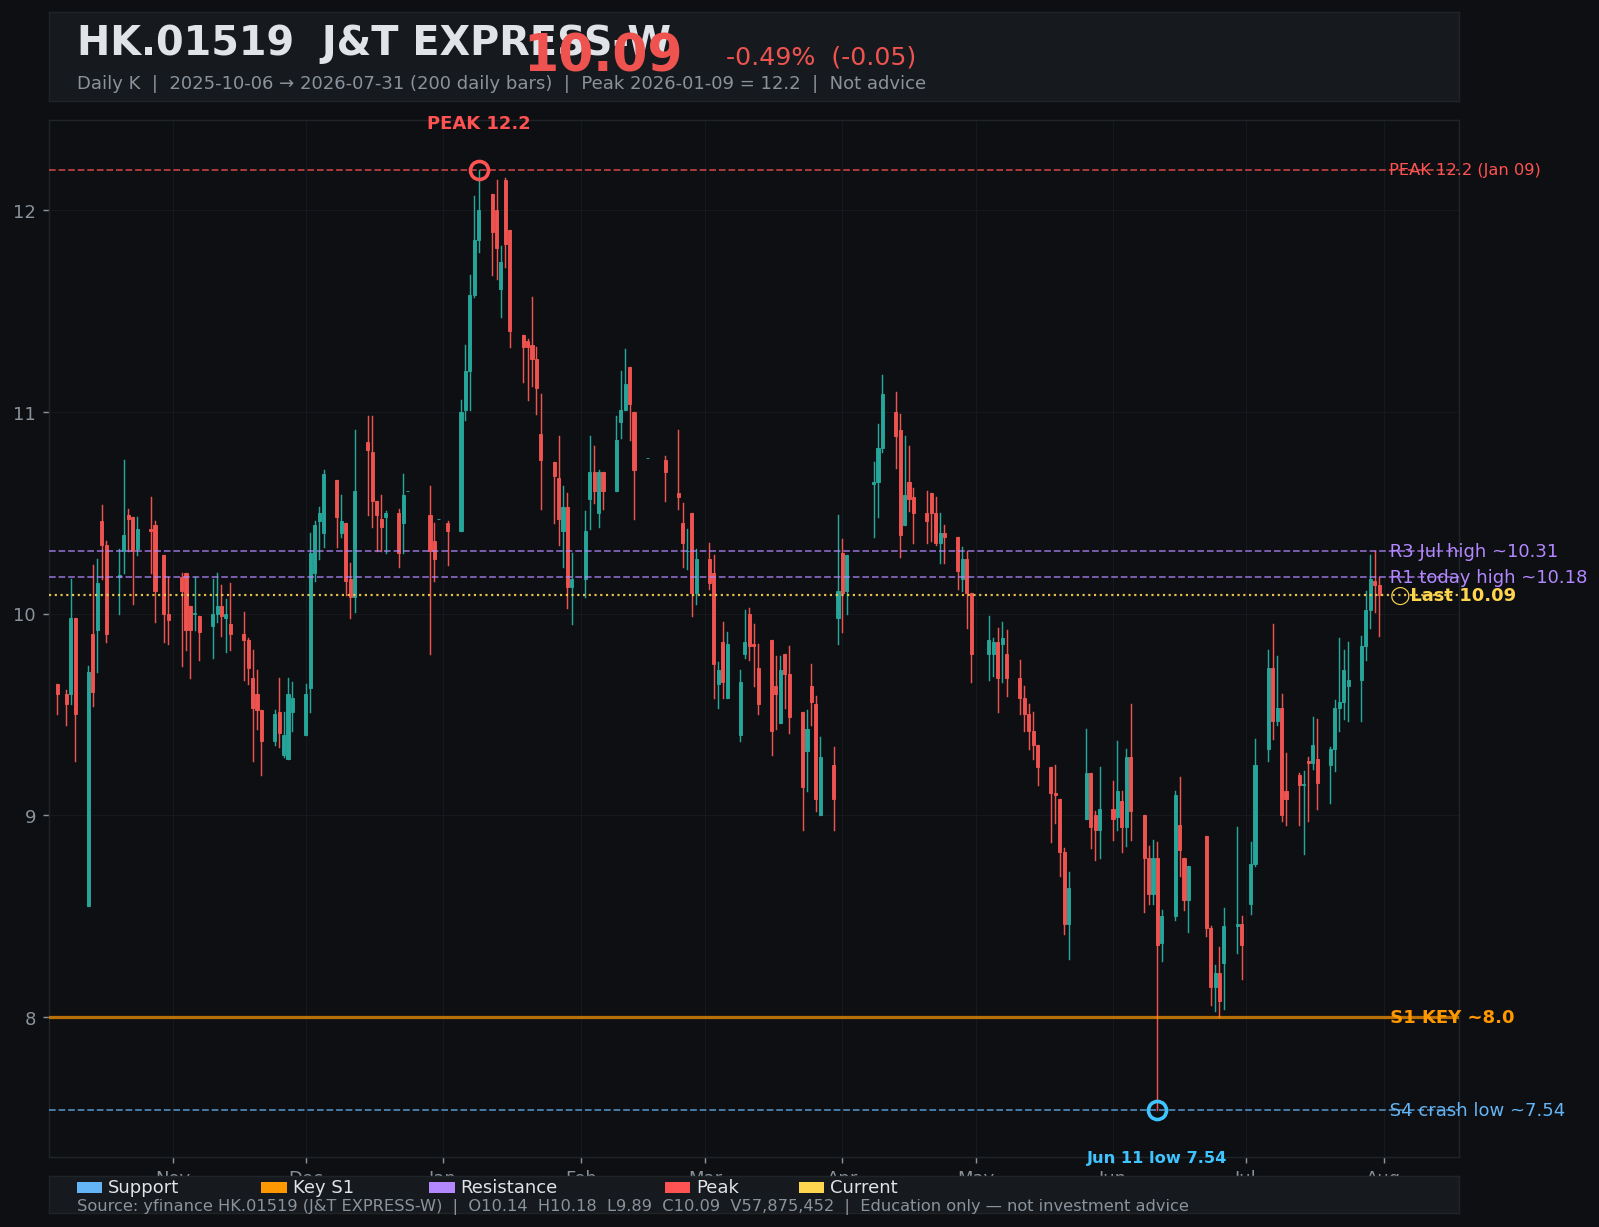The height and width of the screenshot is (1227, 1599).
Task: Click the "Support" legend label
Action: [x=143, y=1188]
